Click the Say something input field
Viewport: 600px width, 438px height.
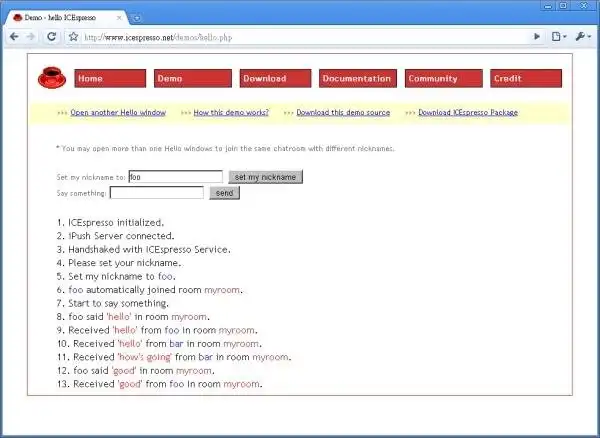(157, 193)
